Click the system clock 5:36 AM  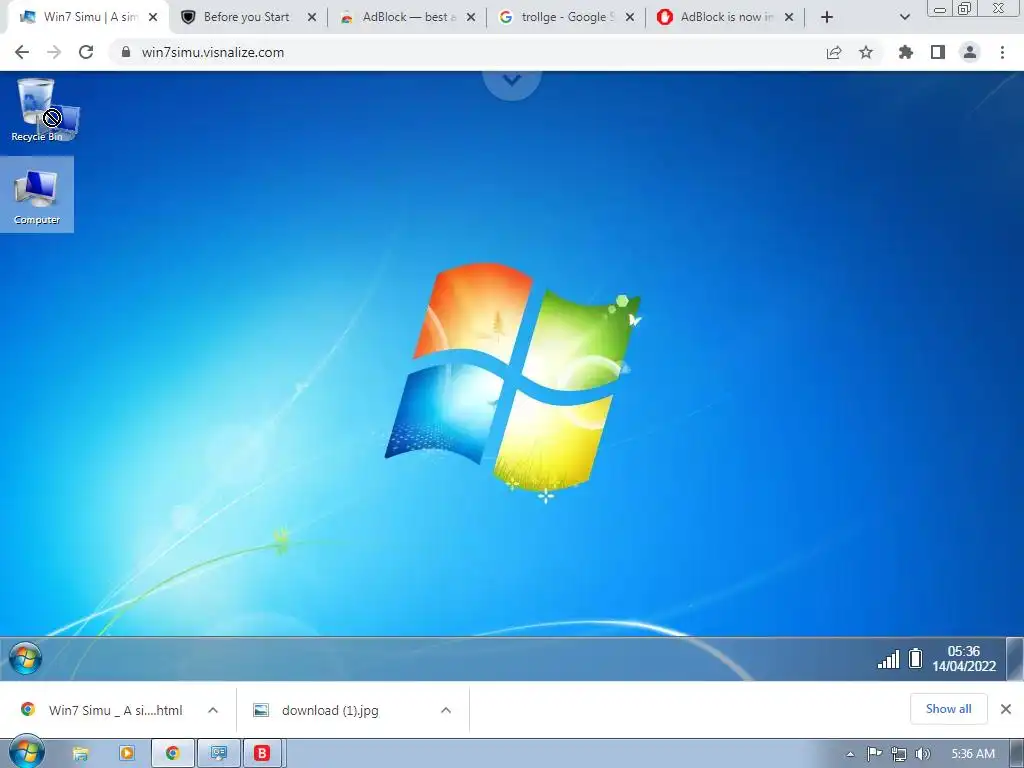tap(973, 754)
